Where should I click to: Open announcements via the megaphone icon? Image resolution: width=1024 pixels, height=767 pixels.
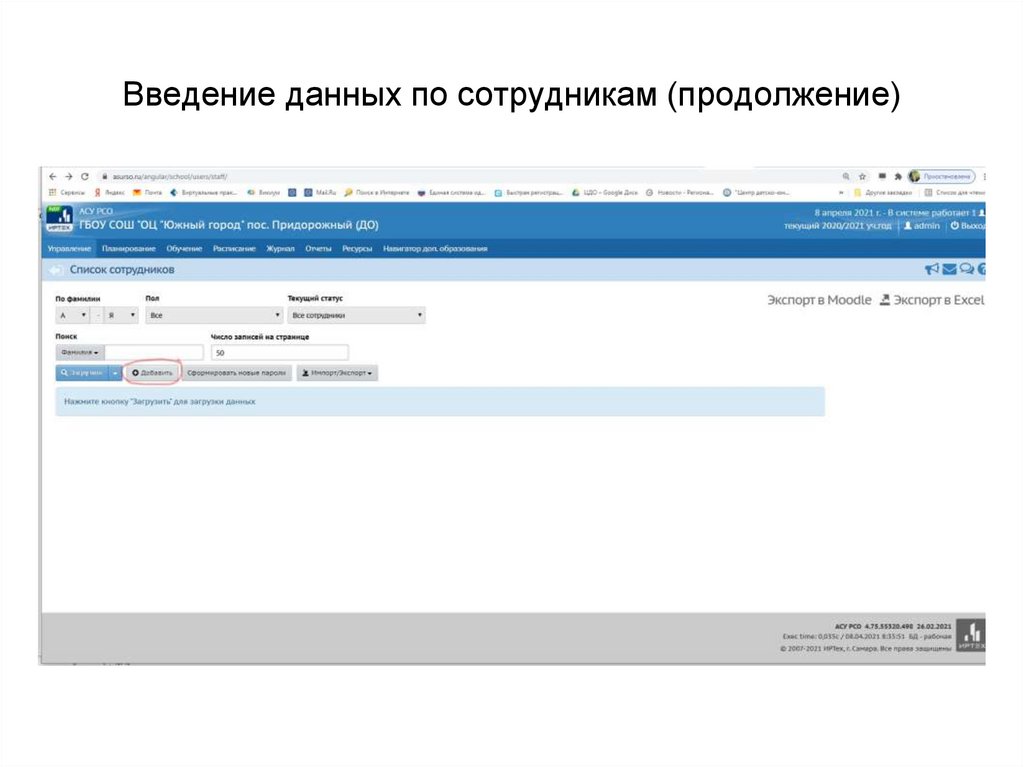click(x=931, y=270)
